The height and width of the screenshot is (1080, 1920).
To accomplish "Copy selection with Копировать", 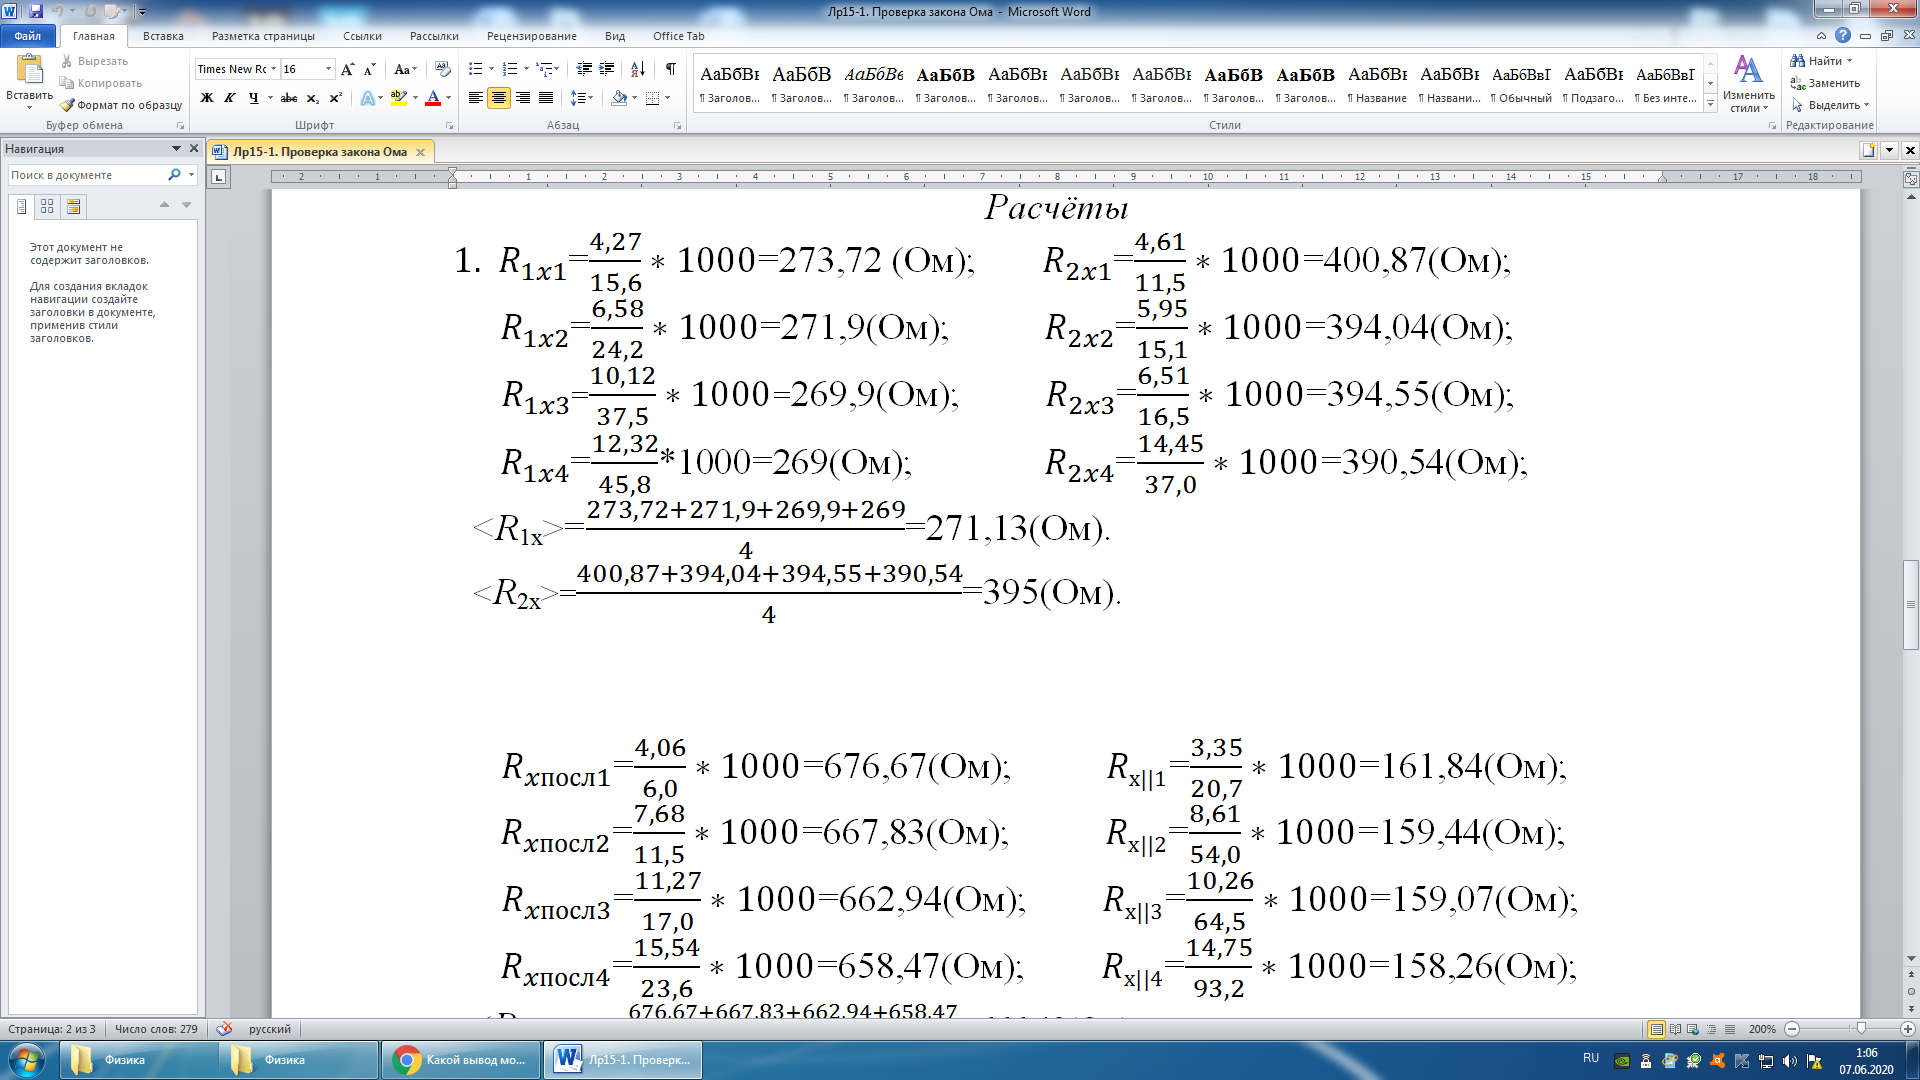I will pos(101,83).
